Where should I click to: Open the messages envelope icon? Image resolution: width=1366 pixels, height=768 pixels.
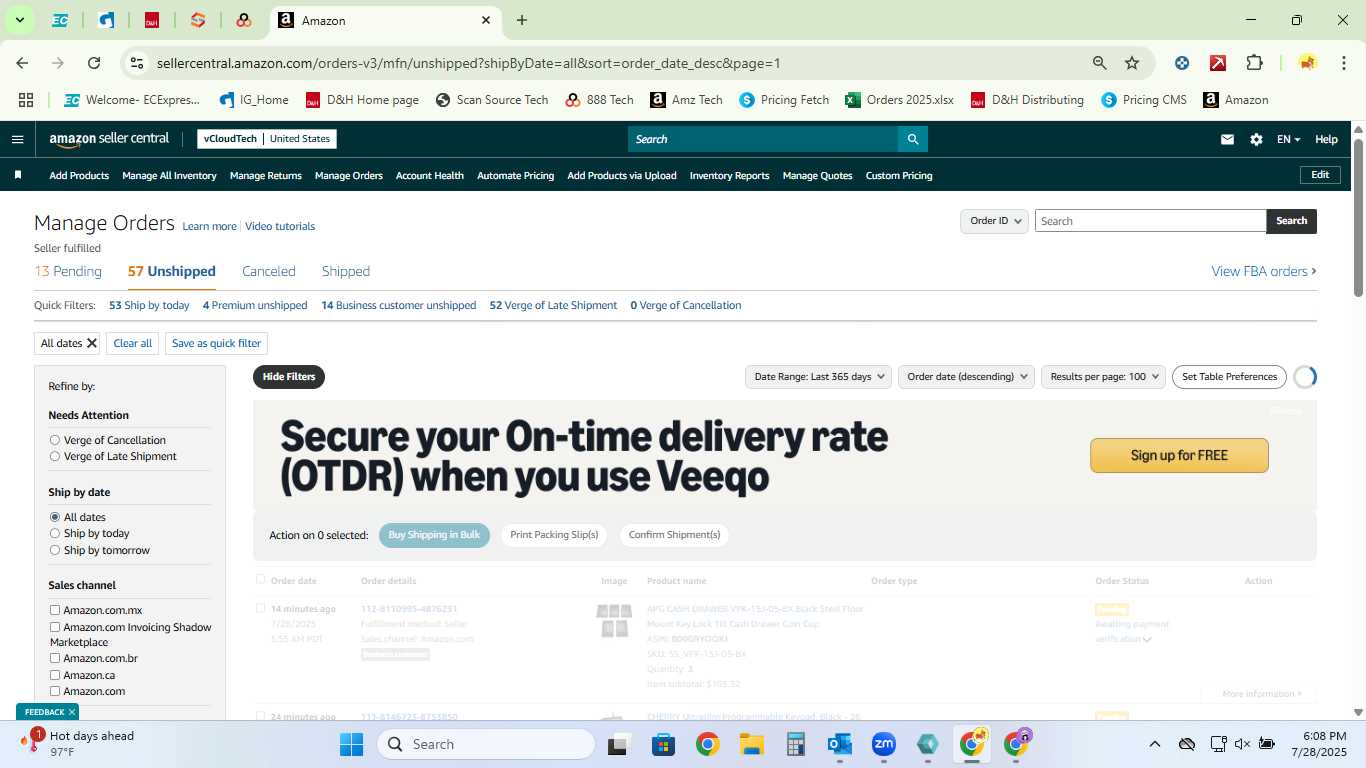[x=1227, y=140]
